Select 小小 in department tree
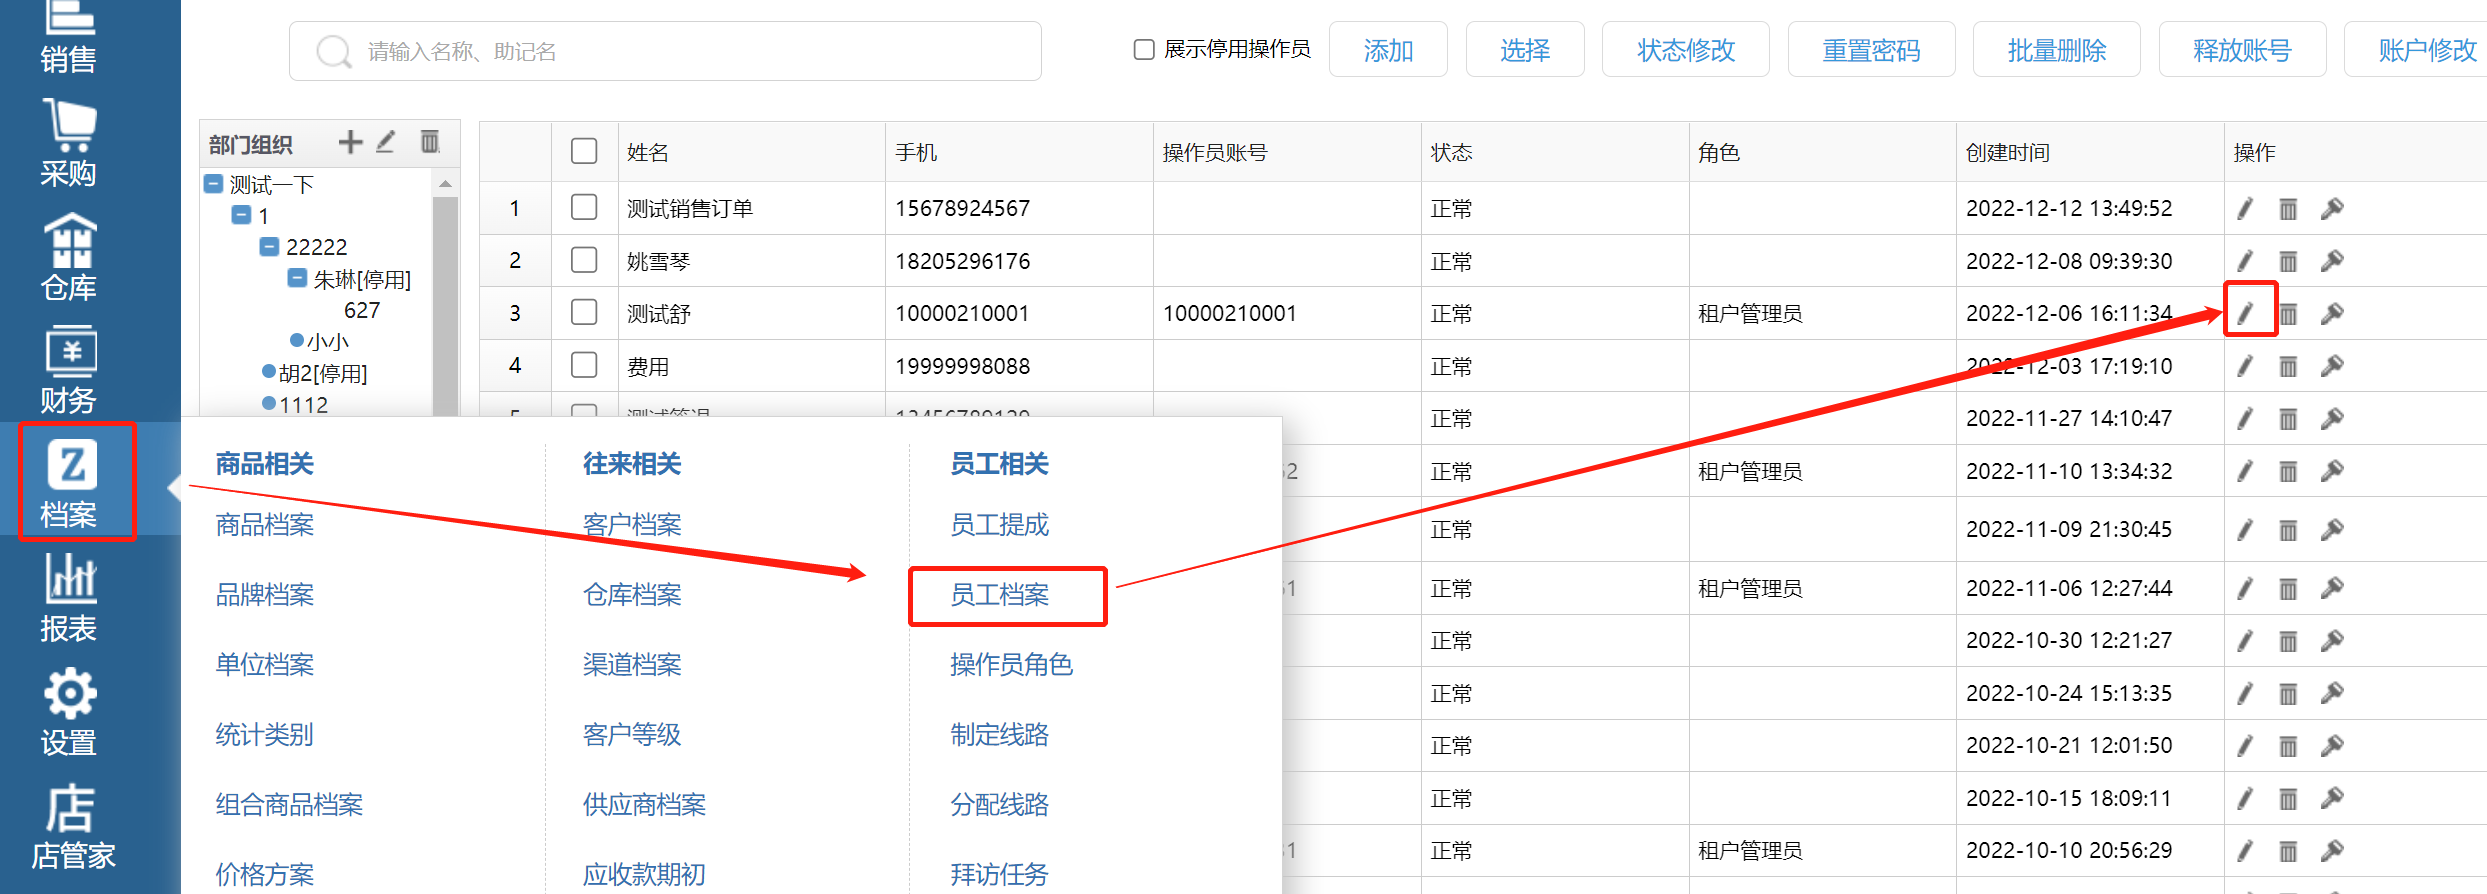Screen dimensions: 2487x894 pos(328,342)
